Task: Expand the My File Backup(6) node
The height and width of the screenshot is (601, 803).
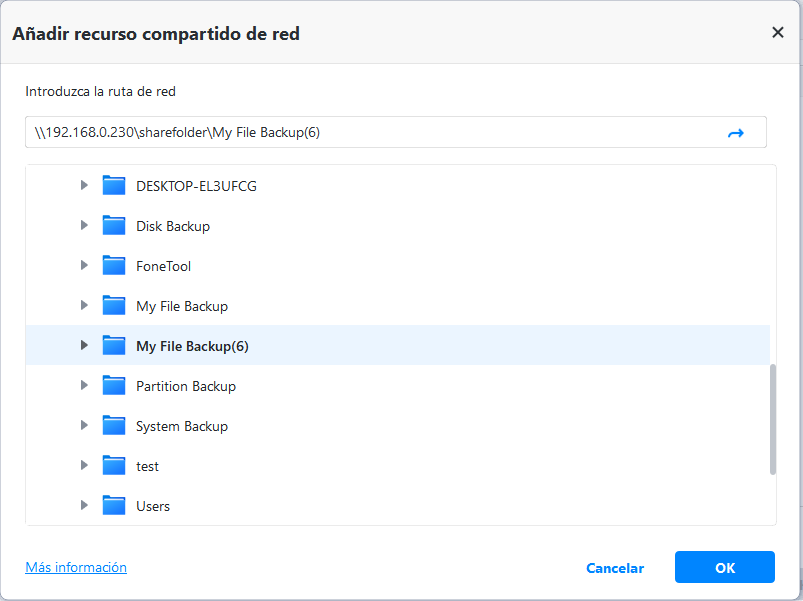Action: pyautogui.click(x=85, y=346)
